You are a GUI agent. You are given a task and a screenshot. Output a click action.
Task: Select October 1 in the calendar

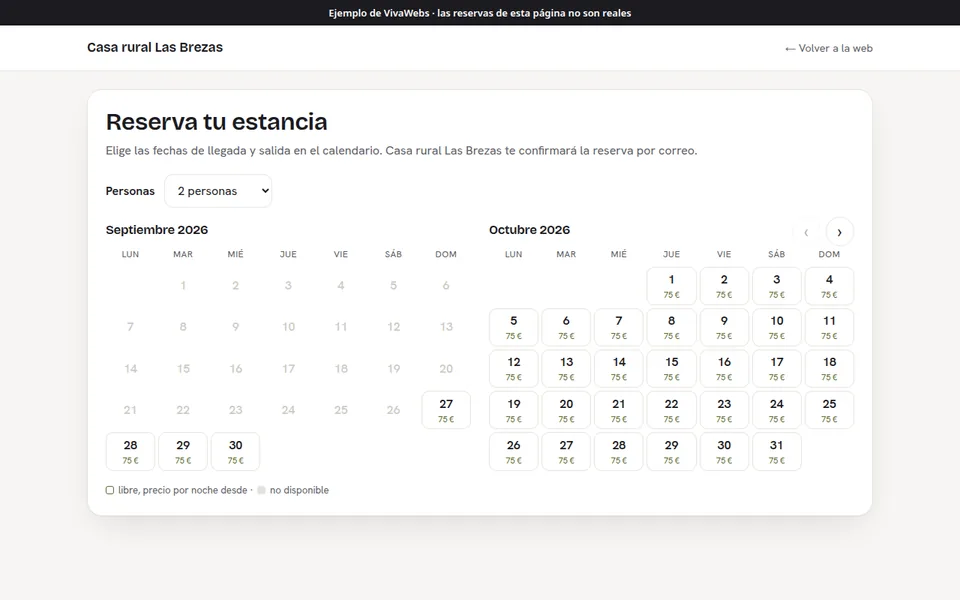(672, 286)
